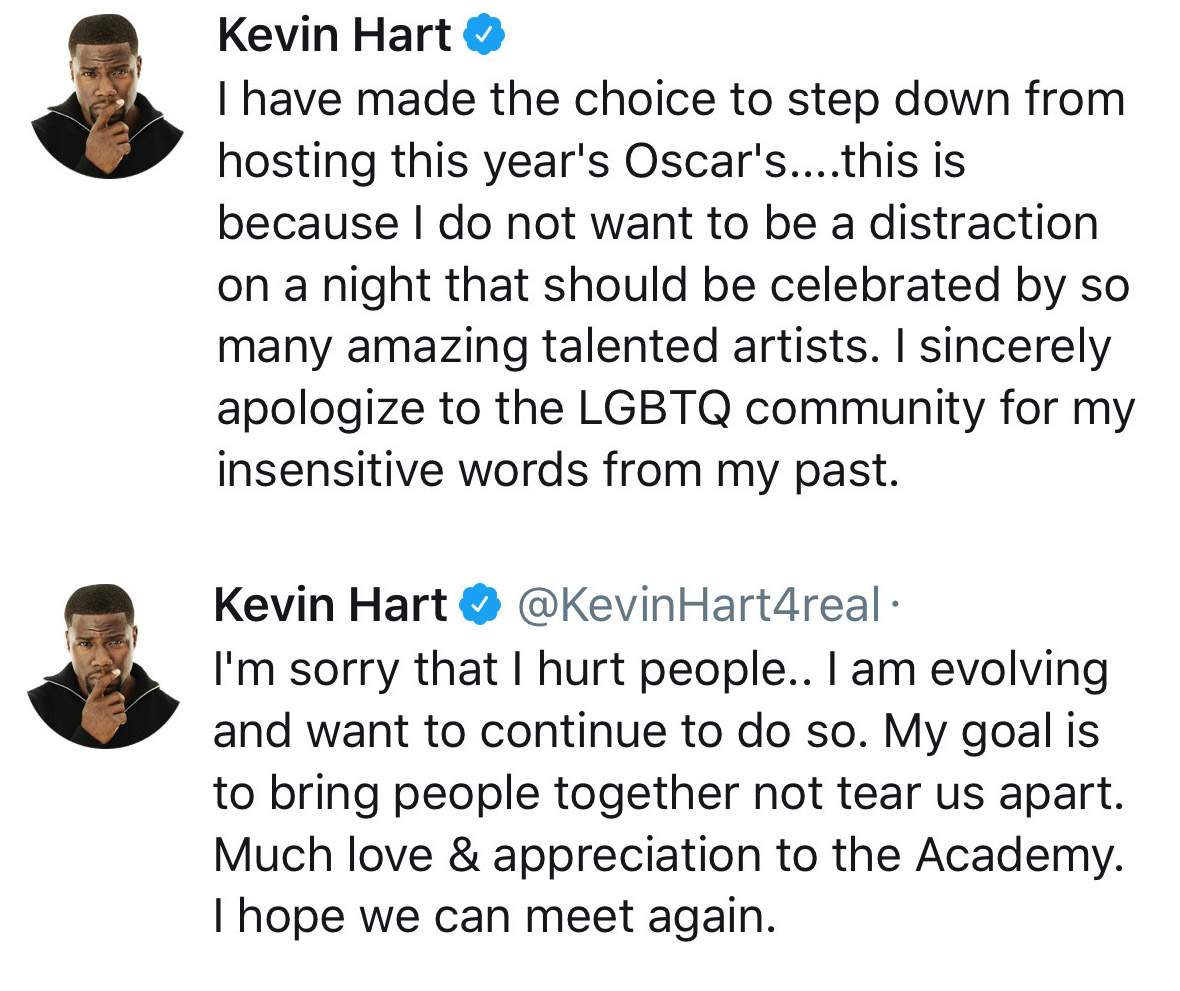
Task: Click the verified badge beside @KevinHart4real
Action: [x=480, y=604]
